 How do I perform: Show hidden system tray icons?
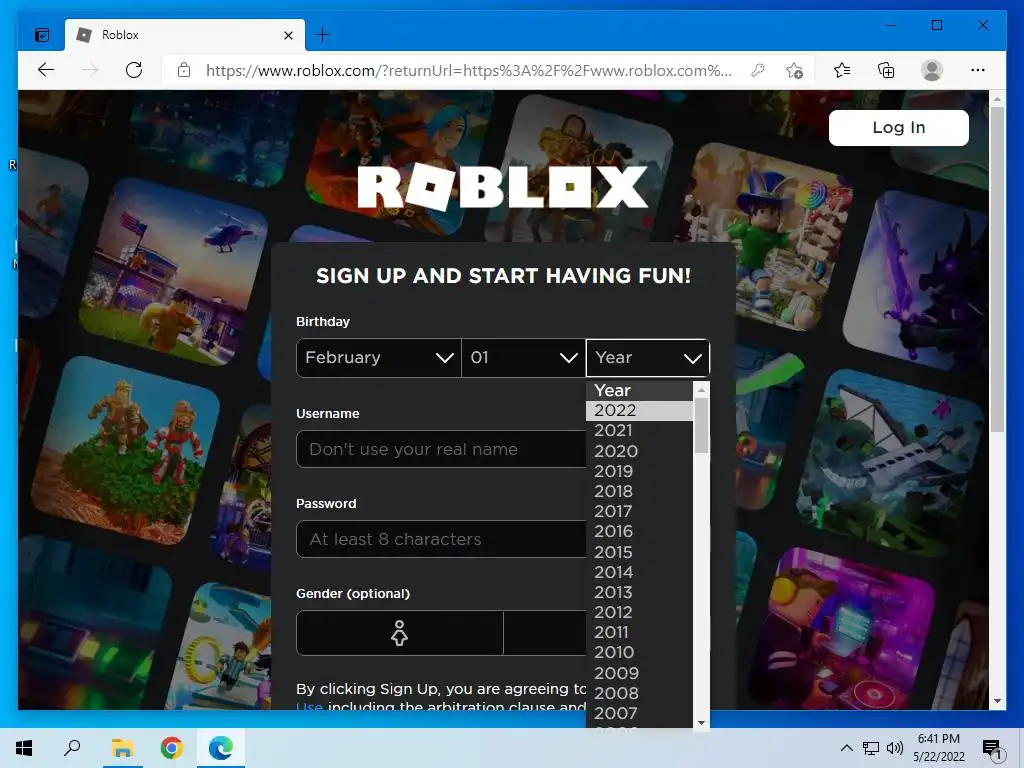[x=846, y=748]
